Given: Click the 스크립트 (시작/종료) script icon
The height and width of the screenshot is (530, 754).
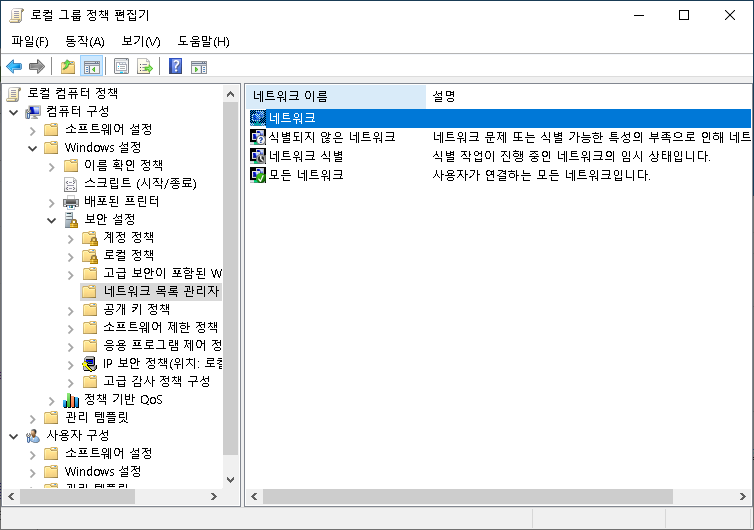Looking at the screenshot, I should click(x=71, y=184).
